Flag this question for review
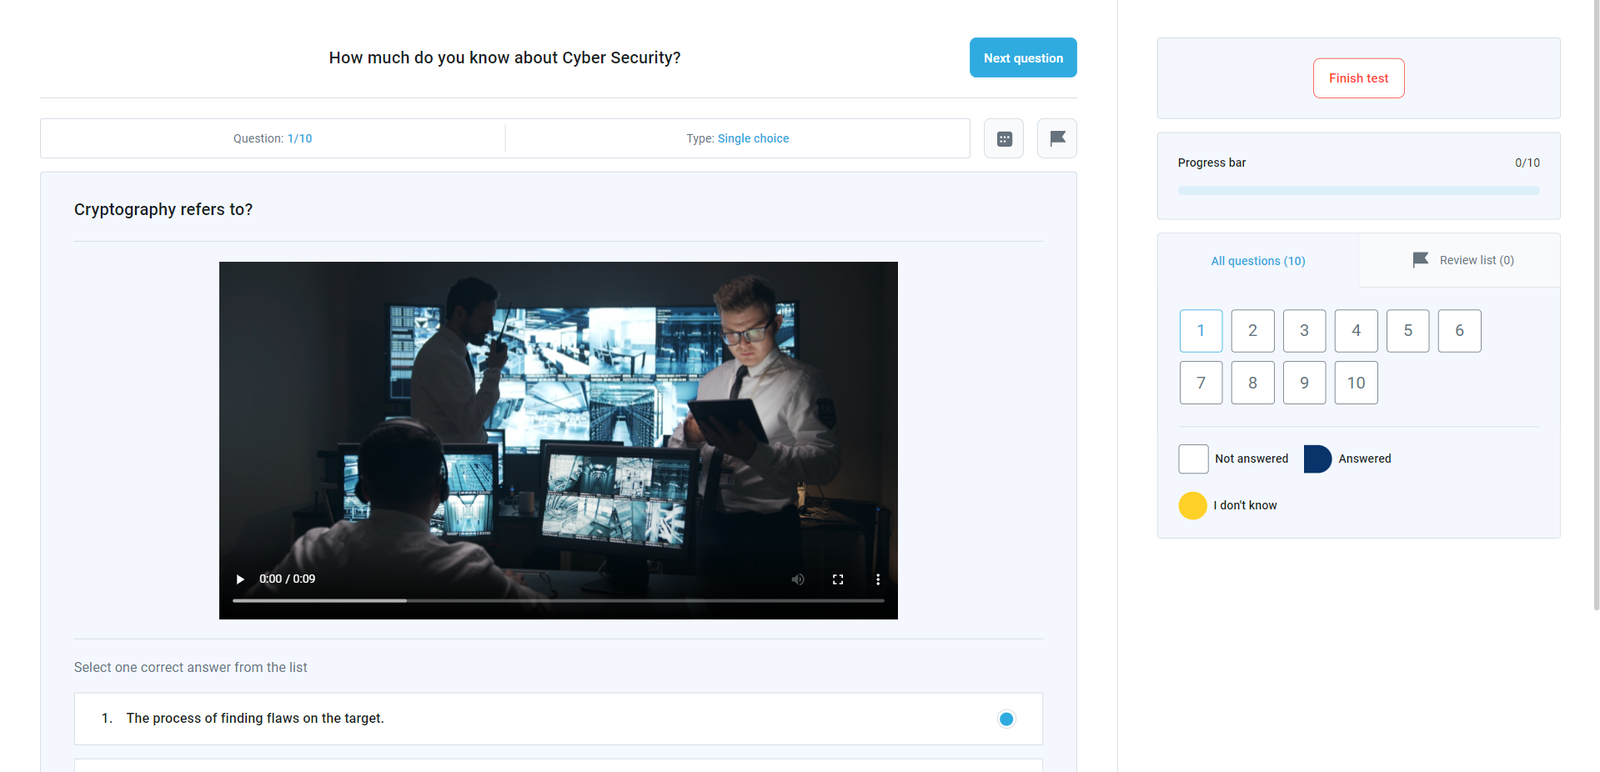This screenshot has height=772, width=1600. tap(1057, 139)
